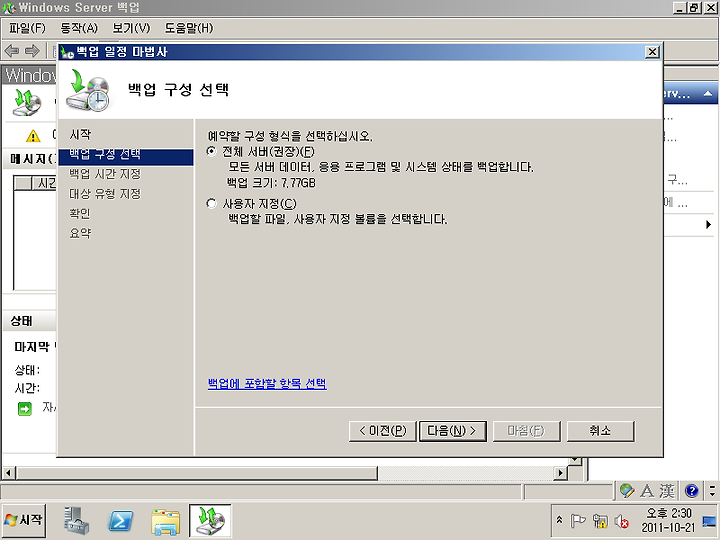
Task: Click the wizard backup clock header icon
Action: point(88,90)
